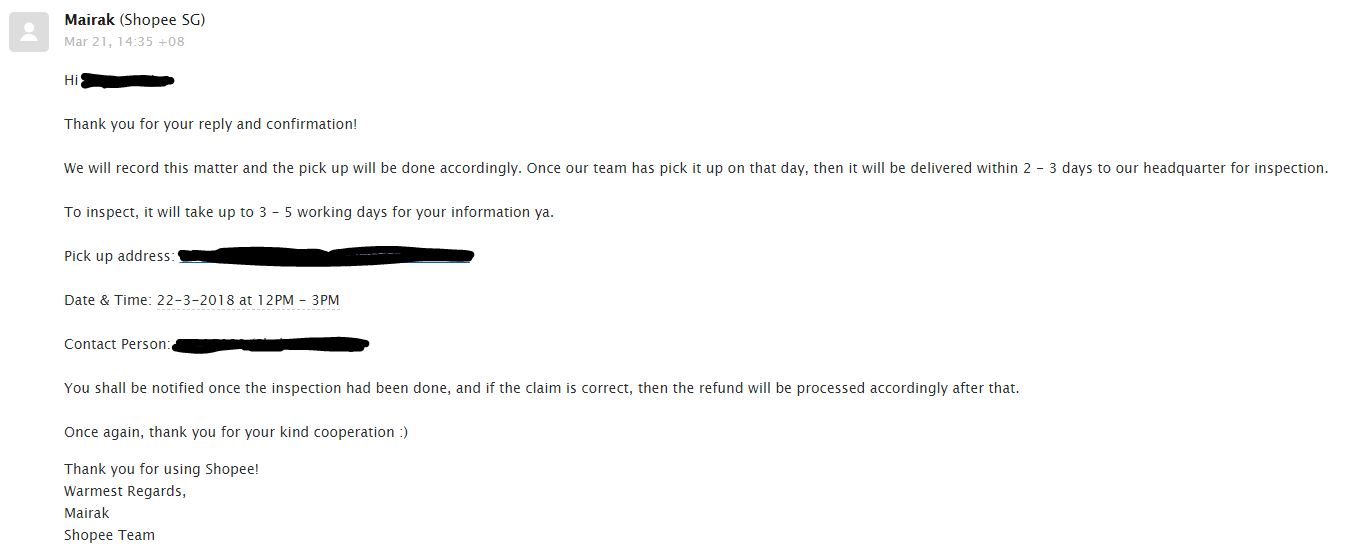Click the sentence about headquarter inspection
The image size is (1350, 554).
[696, 168]
